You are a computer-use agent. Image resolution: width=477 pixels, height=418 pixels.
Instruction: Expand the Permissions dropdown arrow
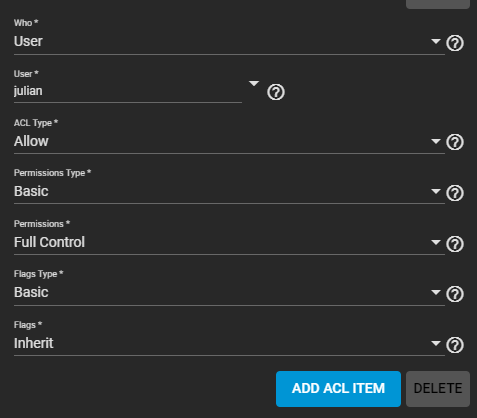(x=436, y=242)
